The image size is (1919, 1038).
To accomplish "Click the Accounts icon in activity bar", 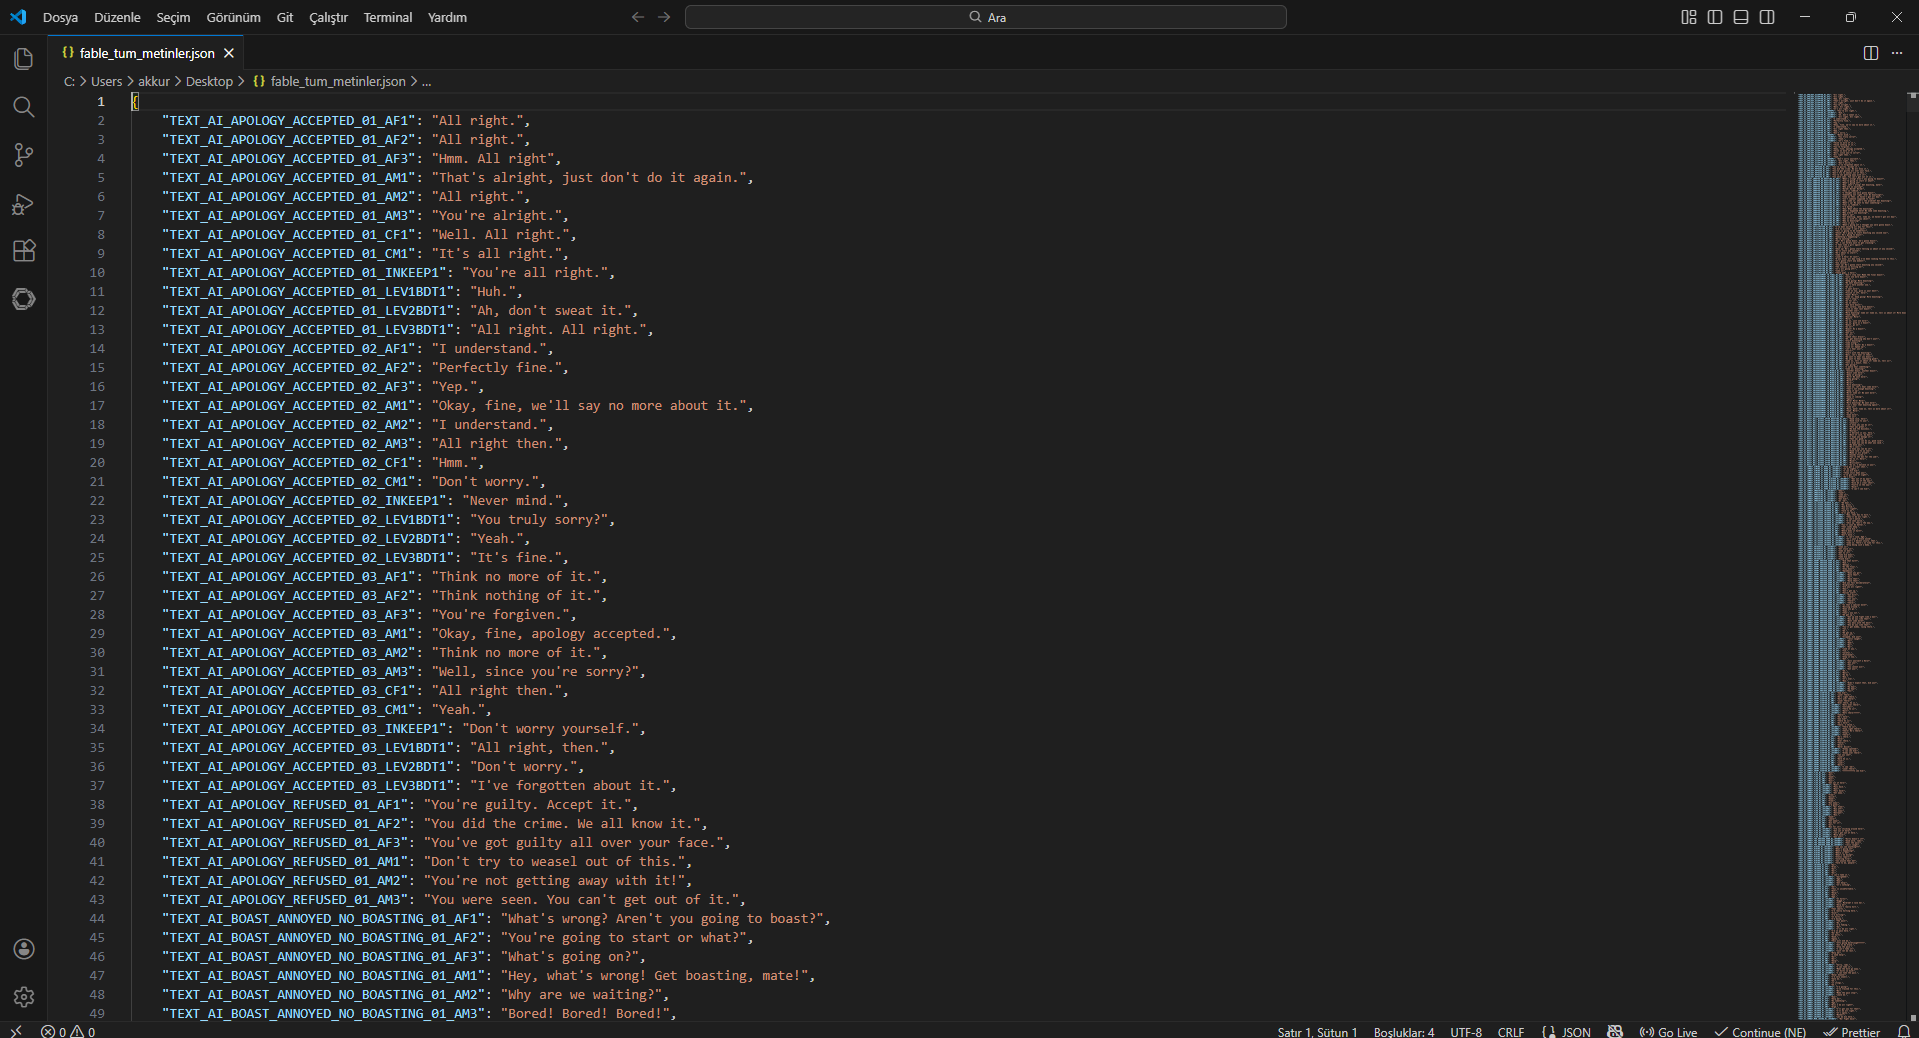I will [24, 949].
